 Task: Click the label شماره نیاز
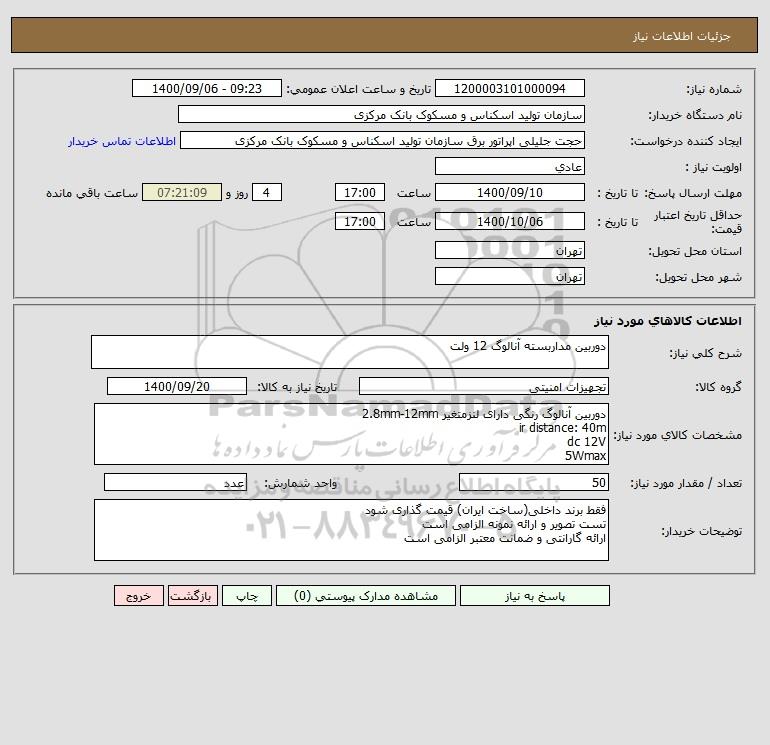pos(714,89)
